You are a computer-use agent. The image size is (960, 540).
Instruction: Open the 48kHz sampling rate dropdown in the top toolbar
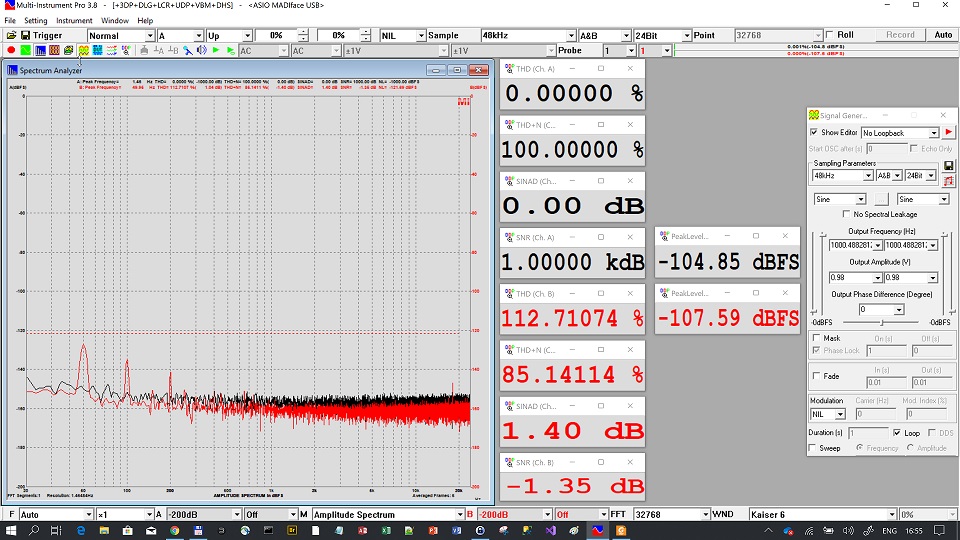tap(572, 35)
